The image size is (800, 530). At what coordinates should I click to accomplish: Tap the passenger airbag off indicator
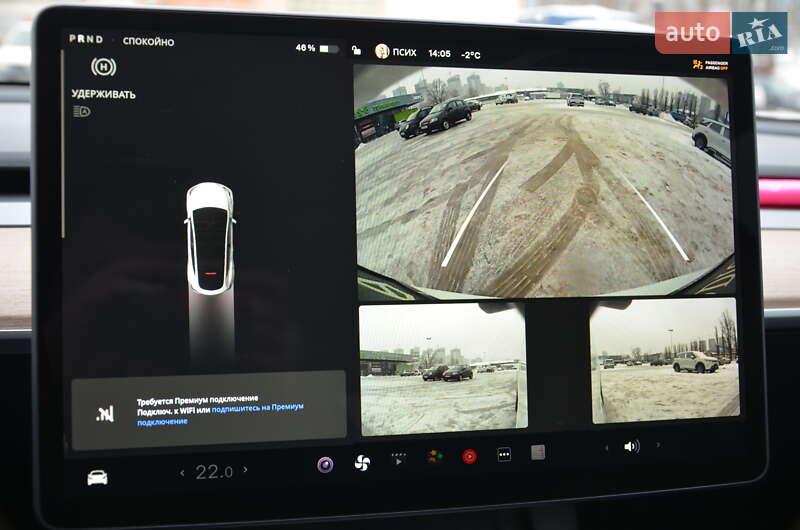point(710,65)
